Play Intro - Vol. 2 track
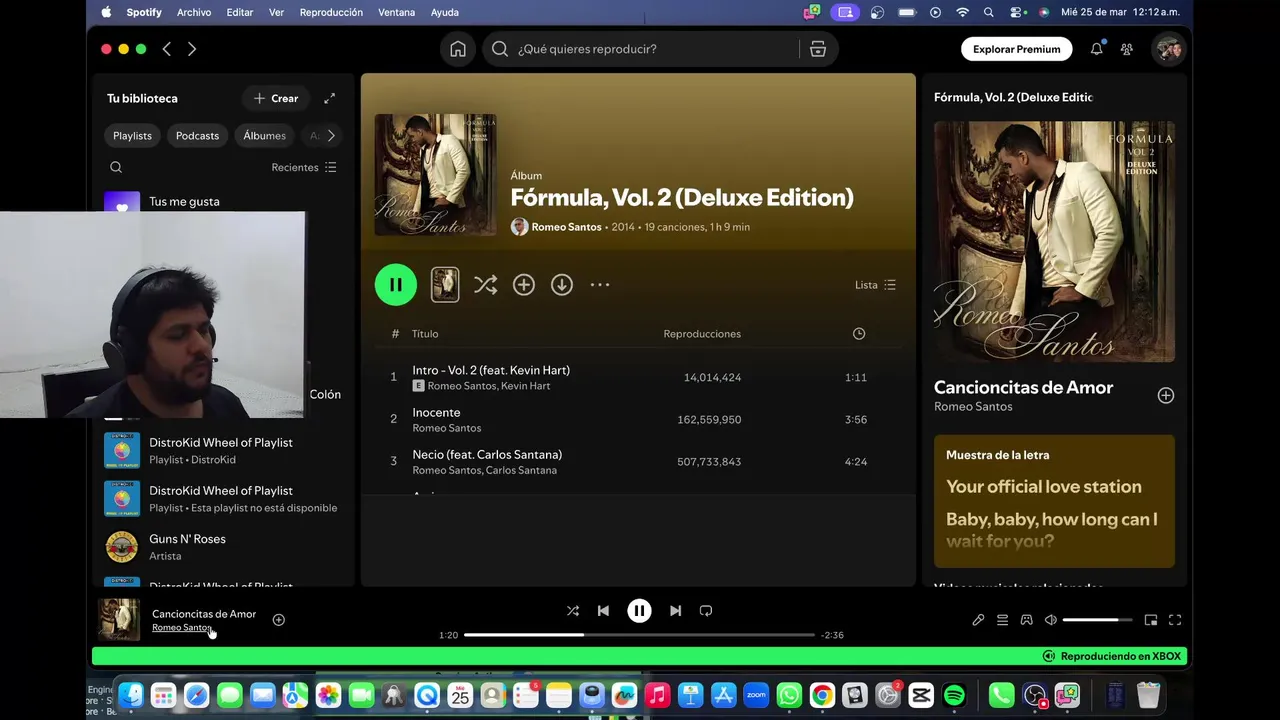Screen dimensions: 1280x720 point(637,378)
